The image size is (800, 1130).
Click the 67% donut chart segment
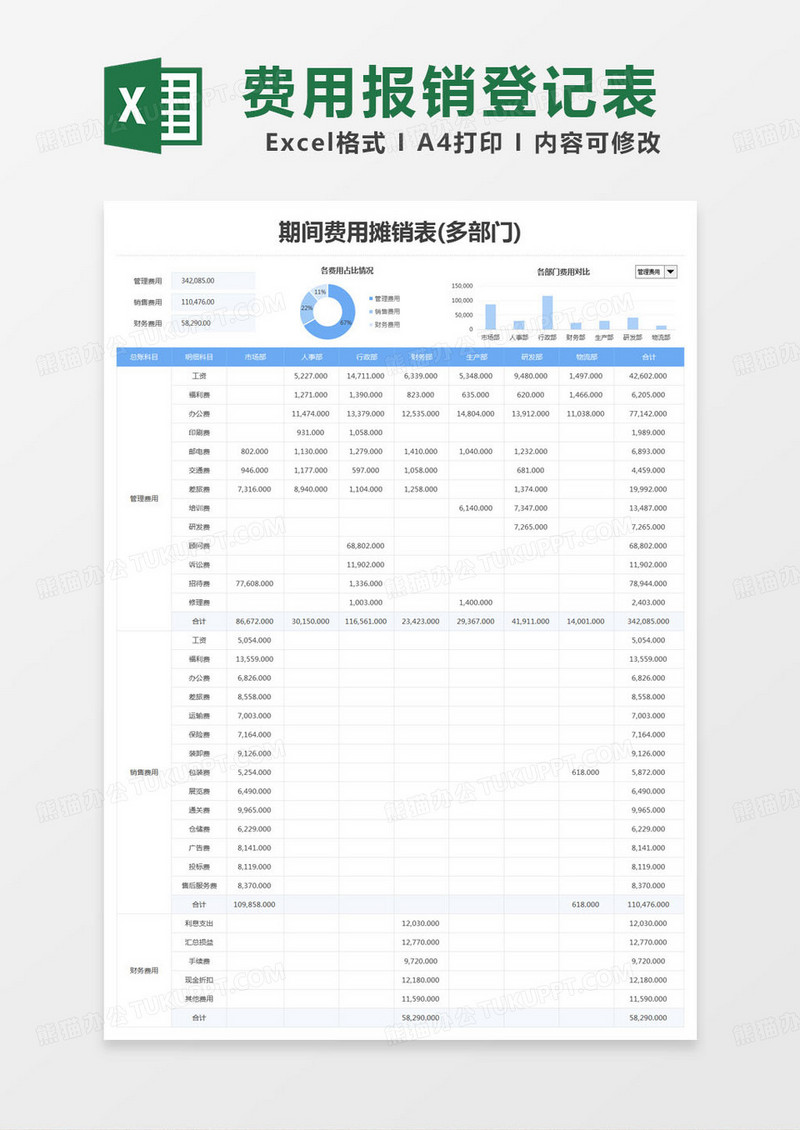pyautogui.click(x=343, y=318)
